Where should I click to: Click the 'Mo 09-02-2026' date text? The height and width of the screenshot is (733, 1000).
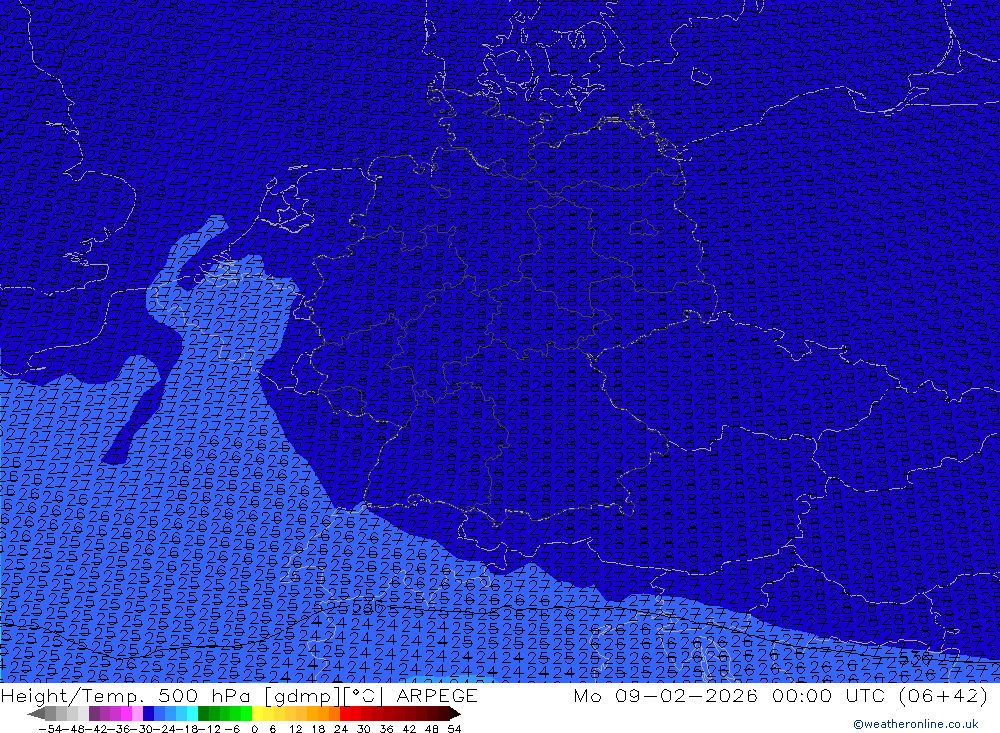[x=666, y=696]
